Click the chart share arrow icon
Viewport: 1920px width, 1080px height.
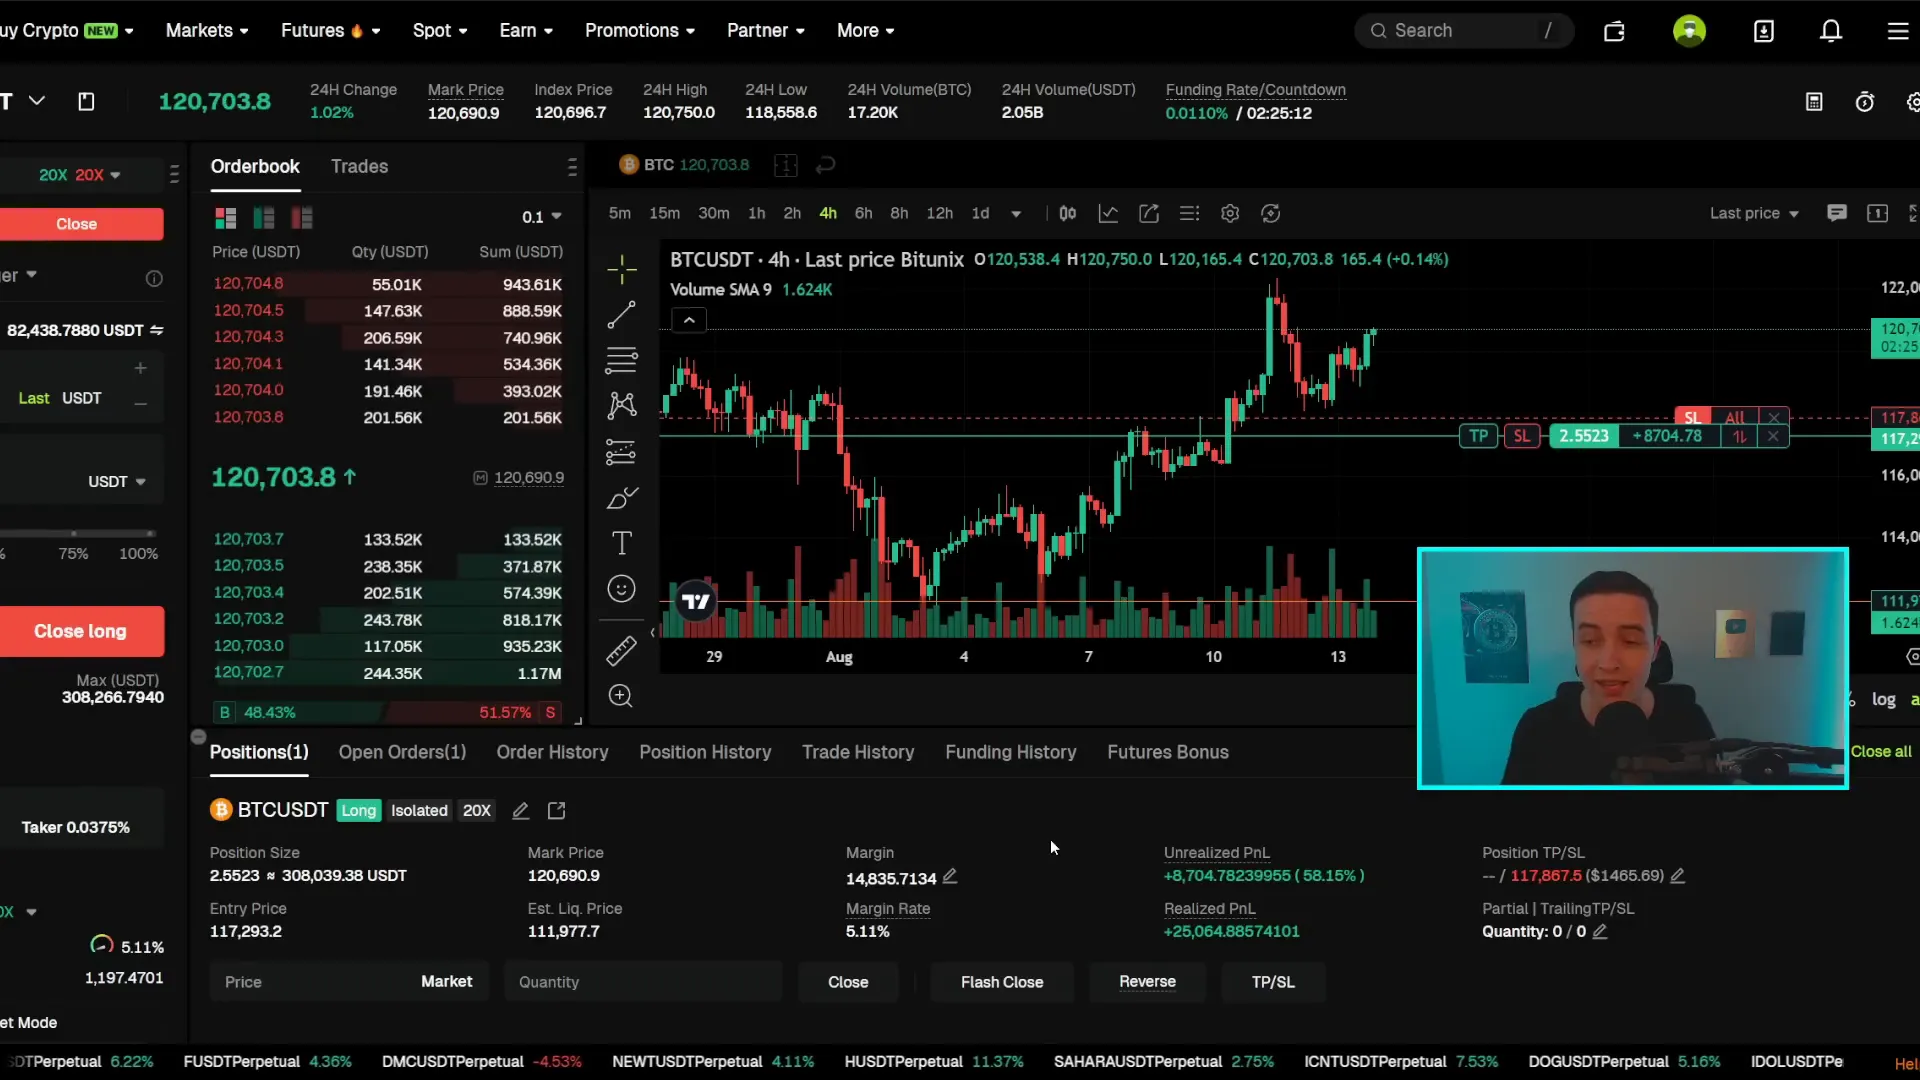click(x=1149, y=213)
